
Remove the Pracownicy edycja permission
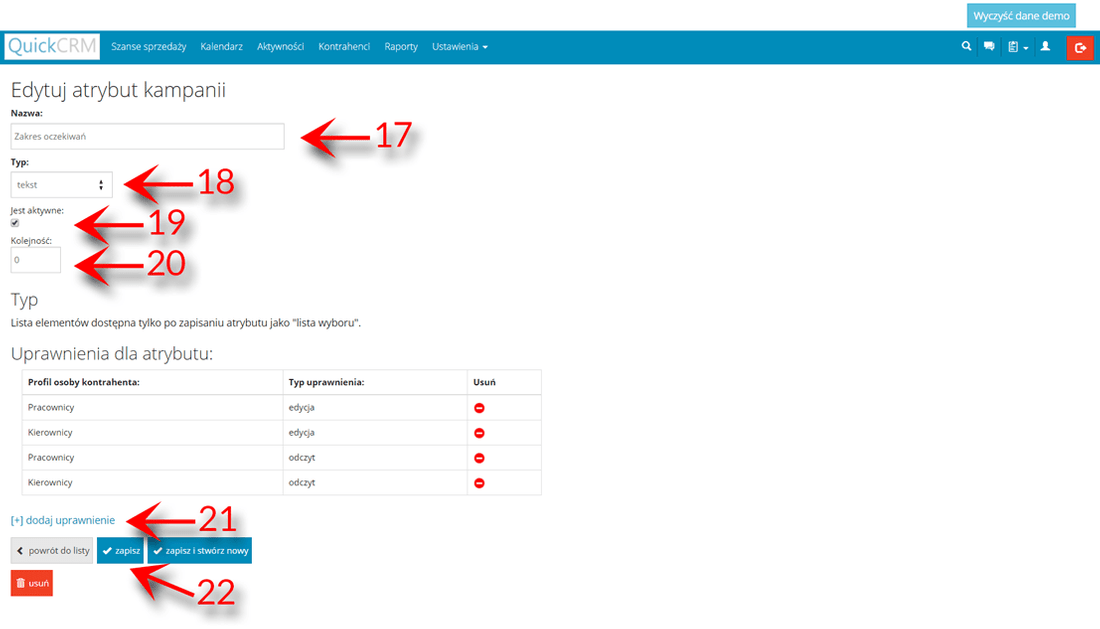click(480, 407)
